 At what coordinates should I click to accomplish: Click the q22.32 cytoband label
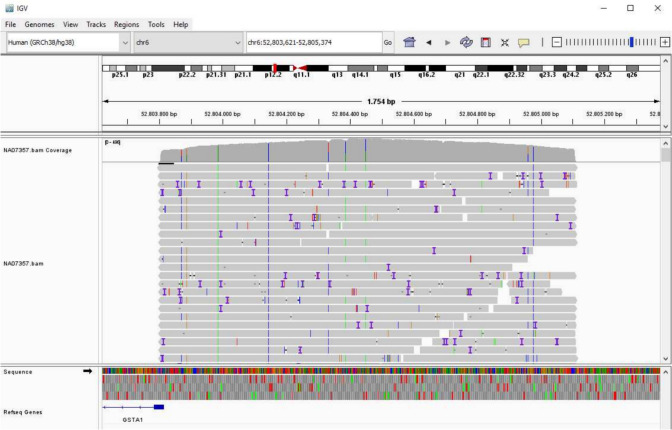pyautogui.click(x=514, y=75)
